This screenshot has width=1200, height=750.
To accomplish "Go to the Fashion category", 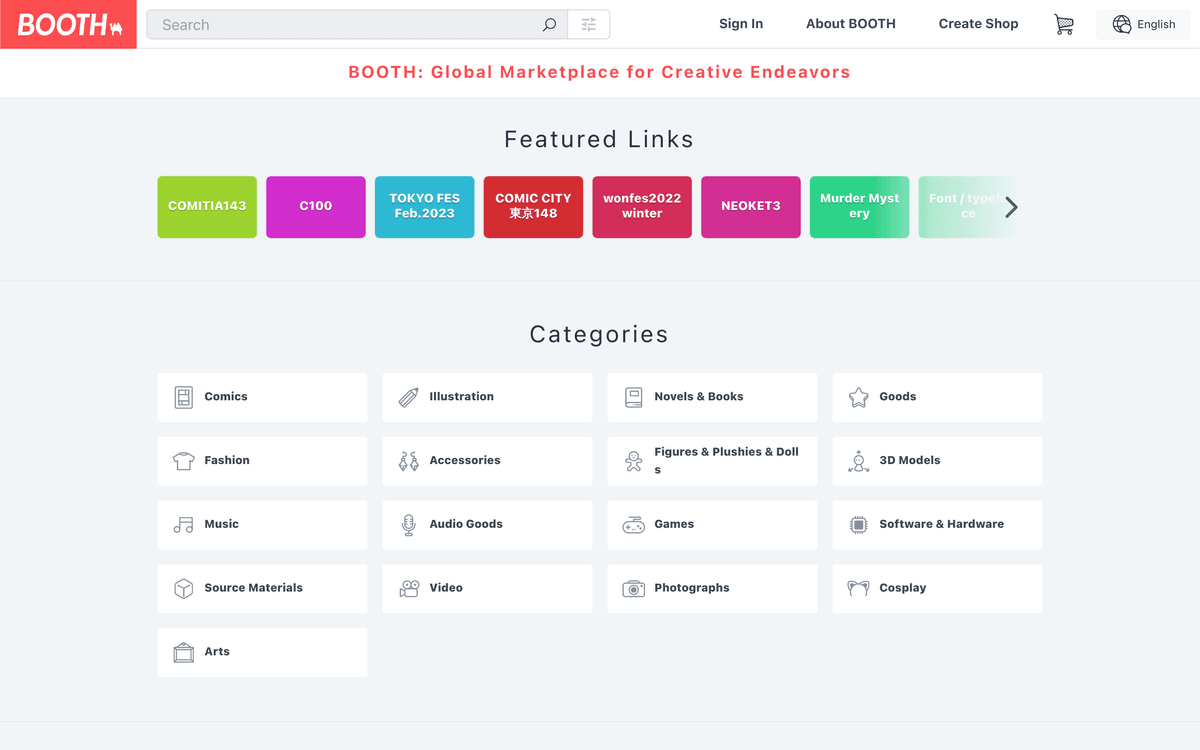I will (x=262, y=461).
